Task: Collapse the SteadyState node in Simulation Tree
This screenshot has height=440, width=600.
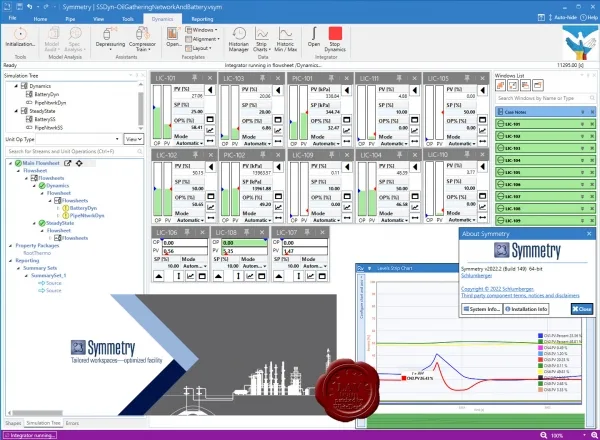Action: point(16,111)
